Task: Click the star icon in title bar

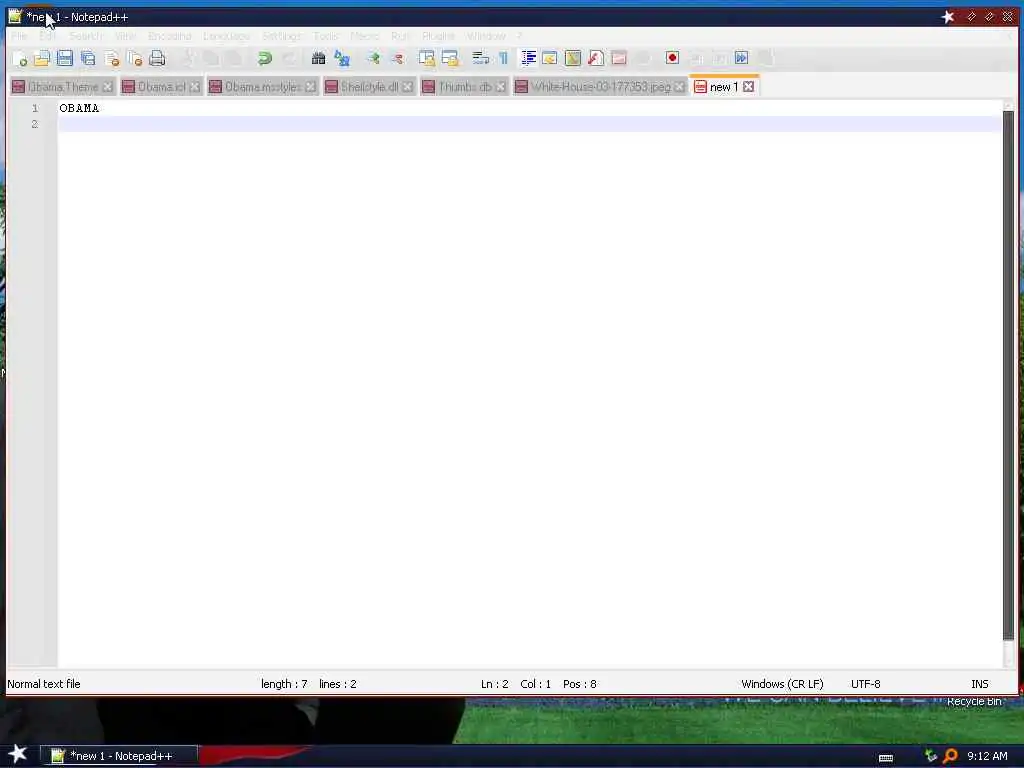Action: tap(948, 17)
